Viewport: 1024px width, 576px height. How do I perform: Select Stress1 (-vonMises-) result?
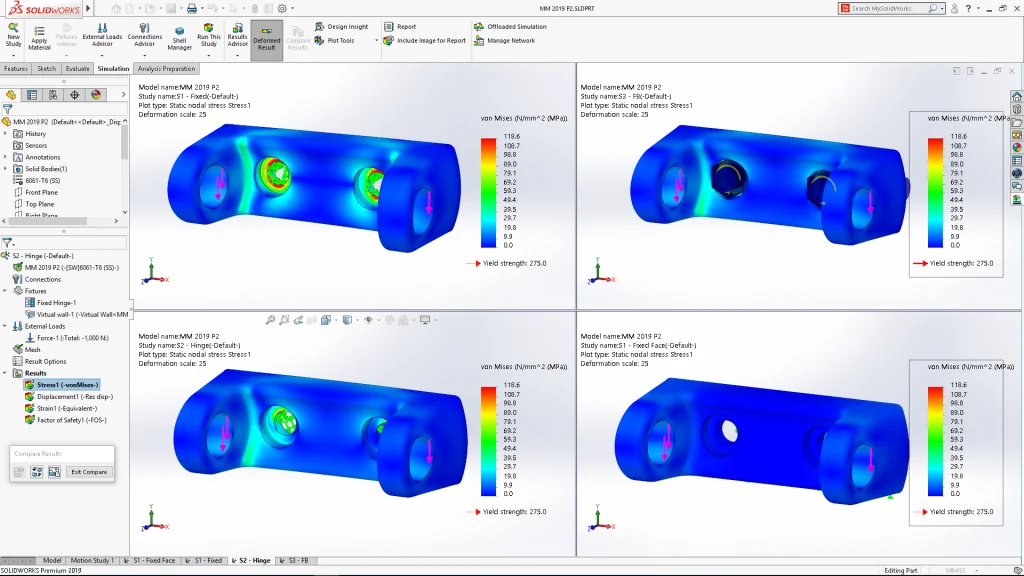(61, 385)
